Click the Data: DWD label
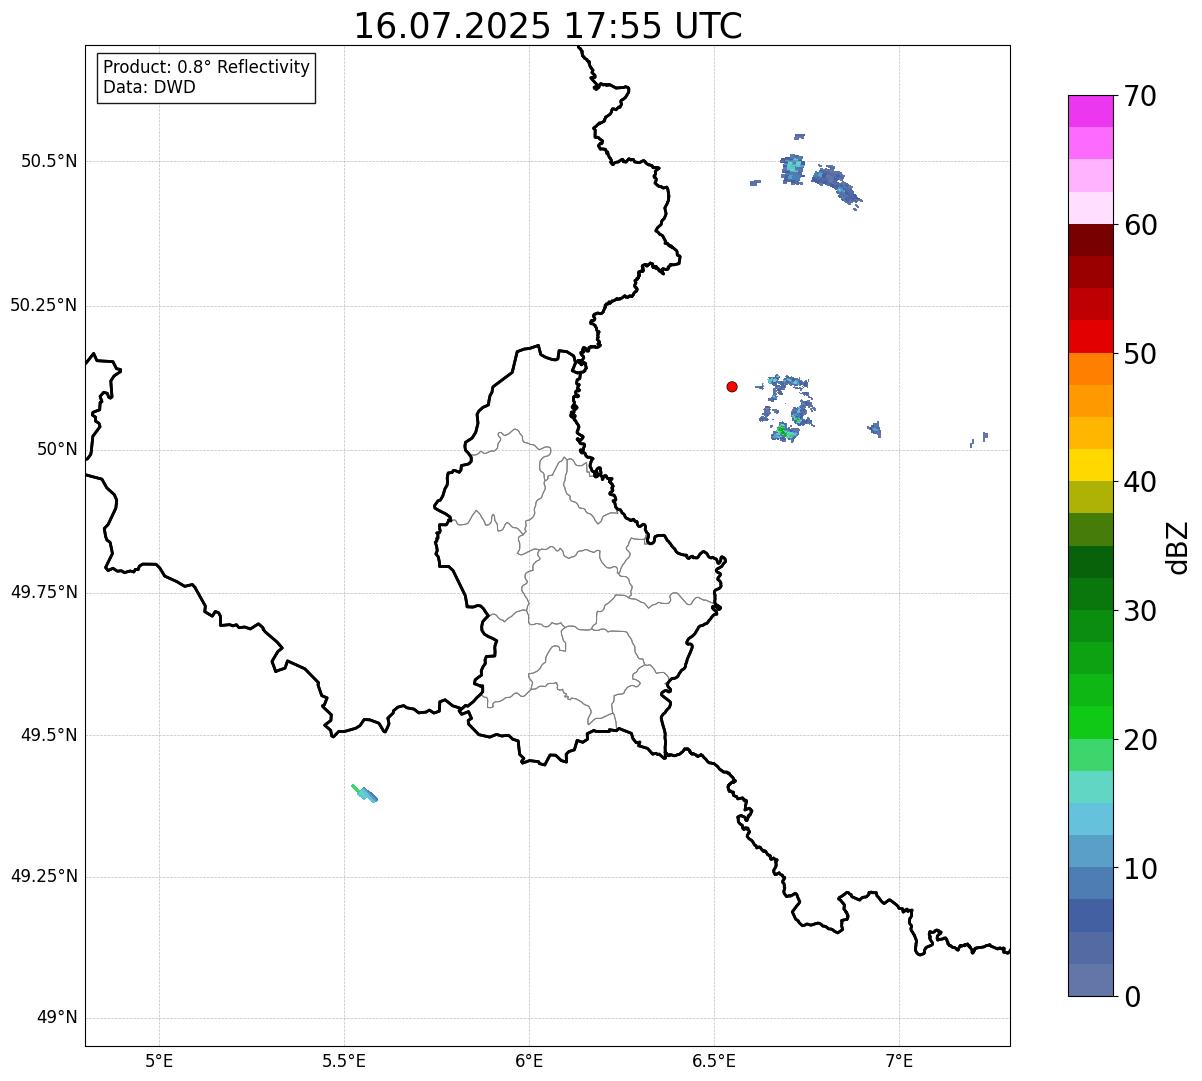This screenshot has width=1202, height=1081. (x=149, y=87)
